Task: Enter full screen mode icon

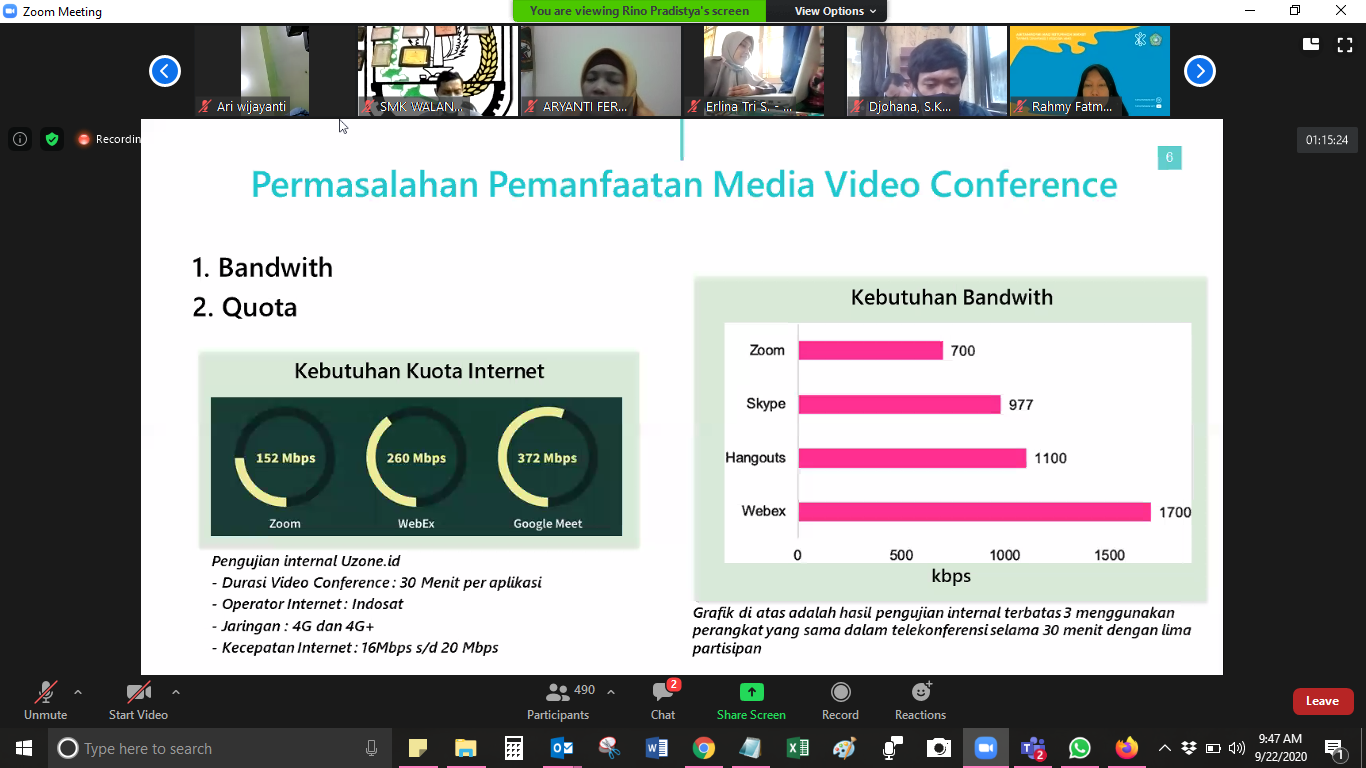Action: click(1345, 44)
